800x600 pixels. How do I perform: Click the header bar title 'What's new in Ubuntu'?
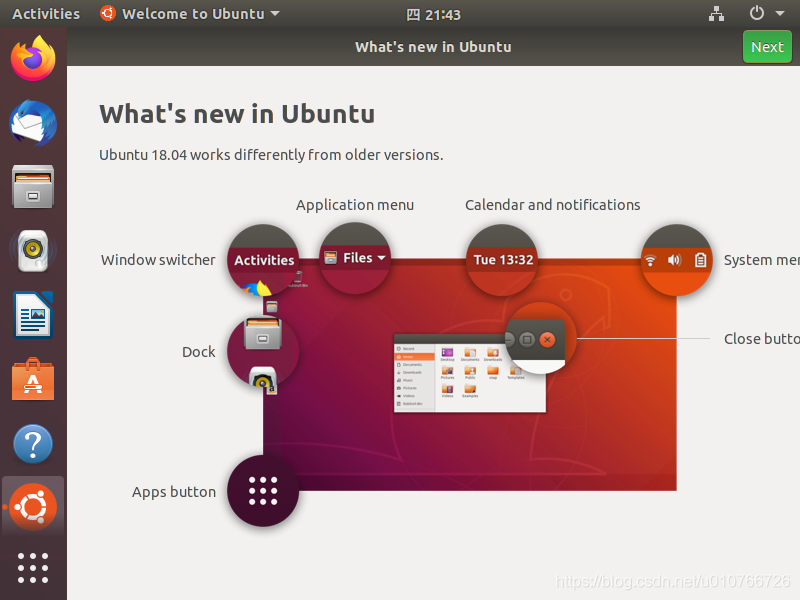click(x=433, y=47)
